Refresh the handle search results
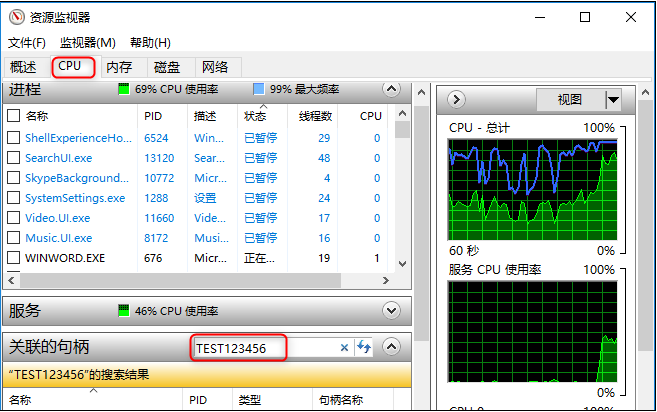Viewport: 657px width, 412px height. (364, 347)
